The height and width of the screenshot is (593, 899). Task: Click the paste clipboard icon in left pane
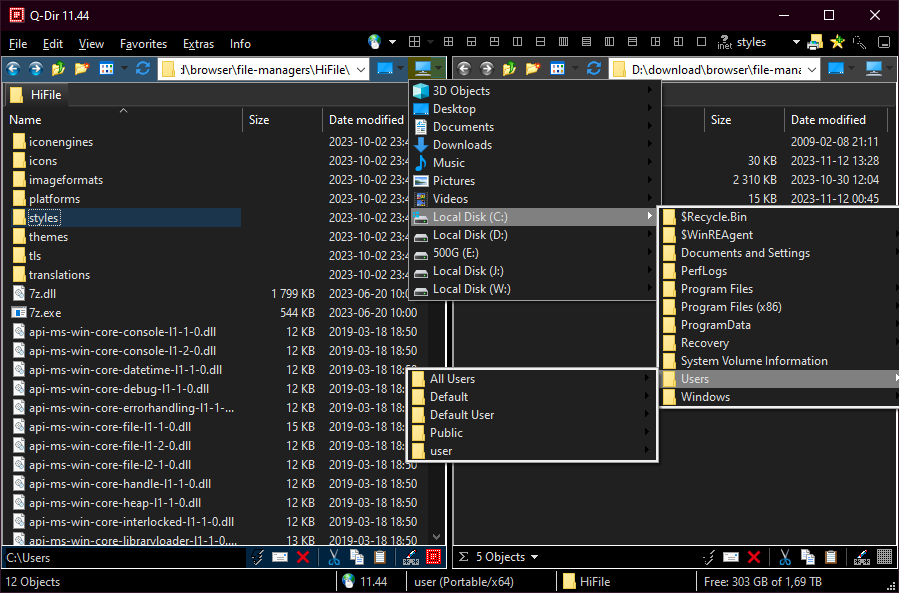pos(380,557)
